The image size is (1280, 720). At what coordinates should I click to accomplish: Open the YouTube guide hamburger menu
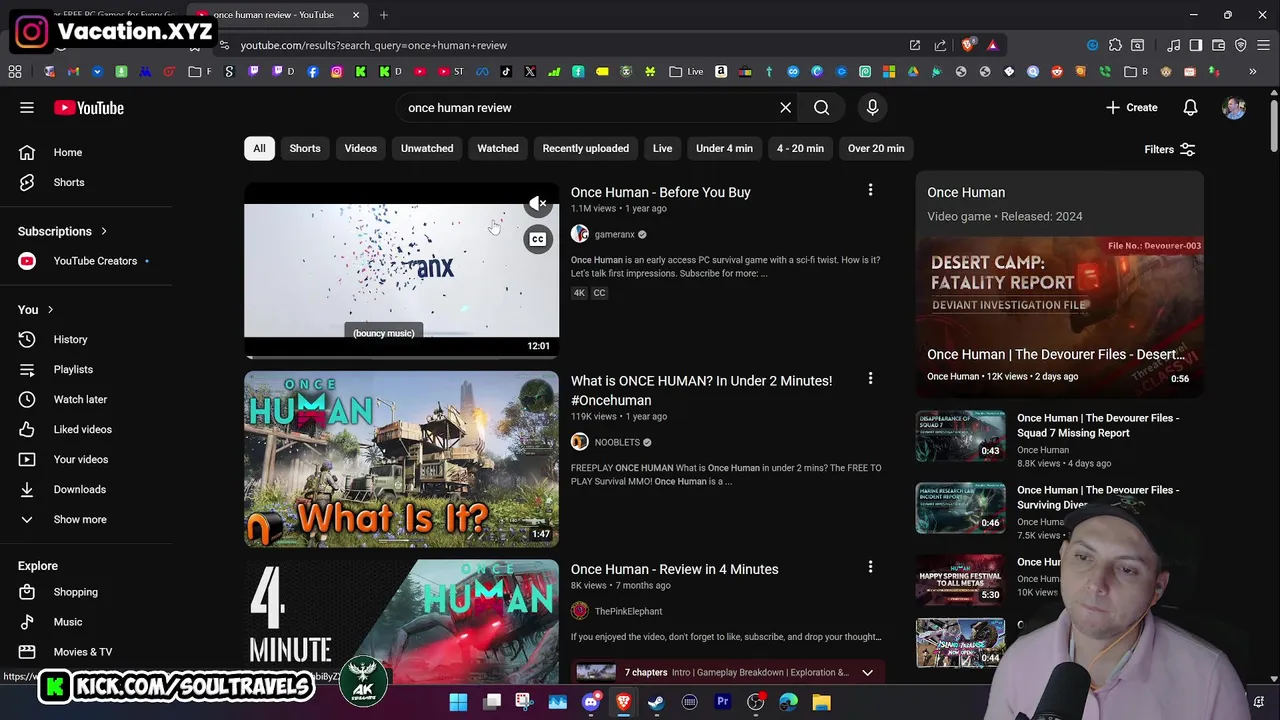tap(27, 108)
